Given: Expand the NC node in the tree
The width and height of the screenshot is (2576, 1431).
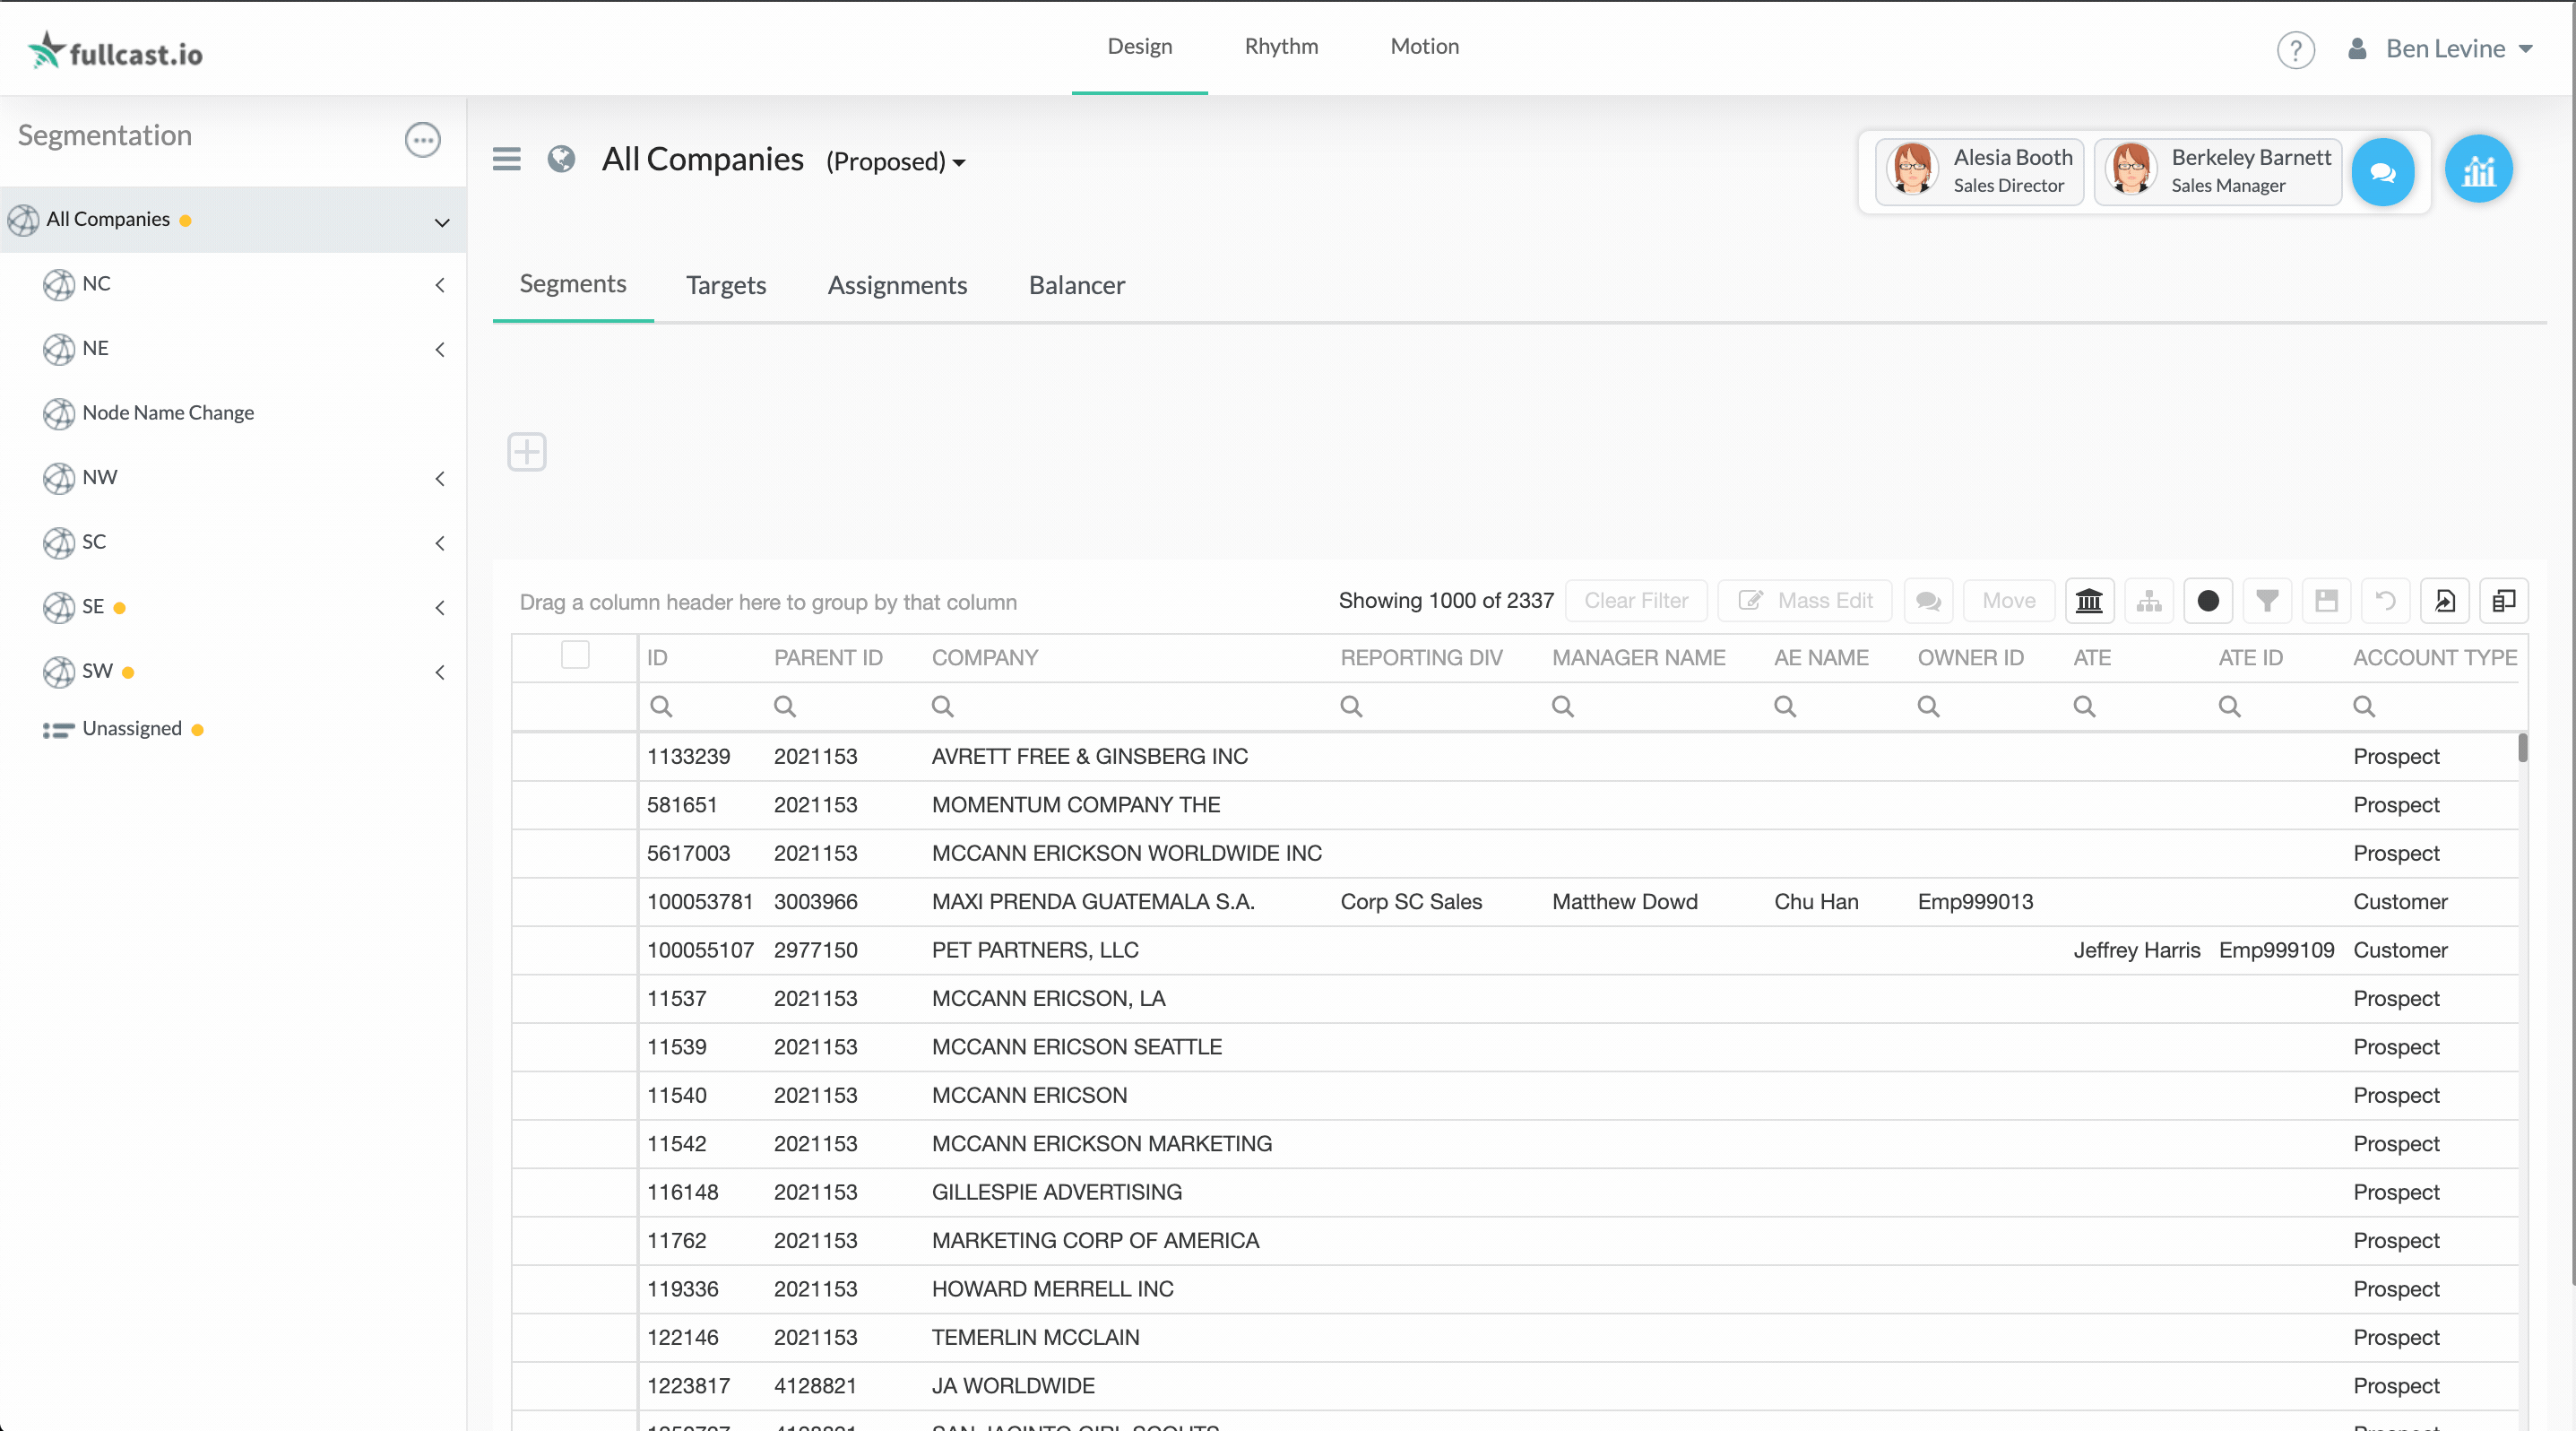Looking at the screenshot, I should tap(440, 285).
